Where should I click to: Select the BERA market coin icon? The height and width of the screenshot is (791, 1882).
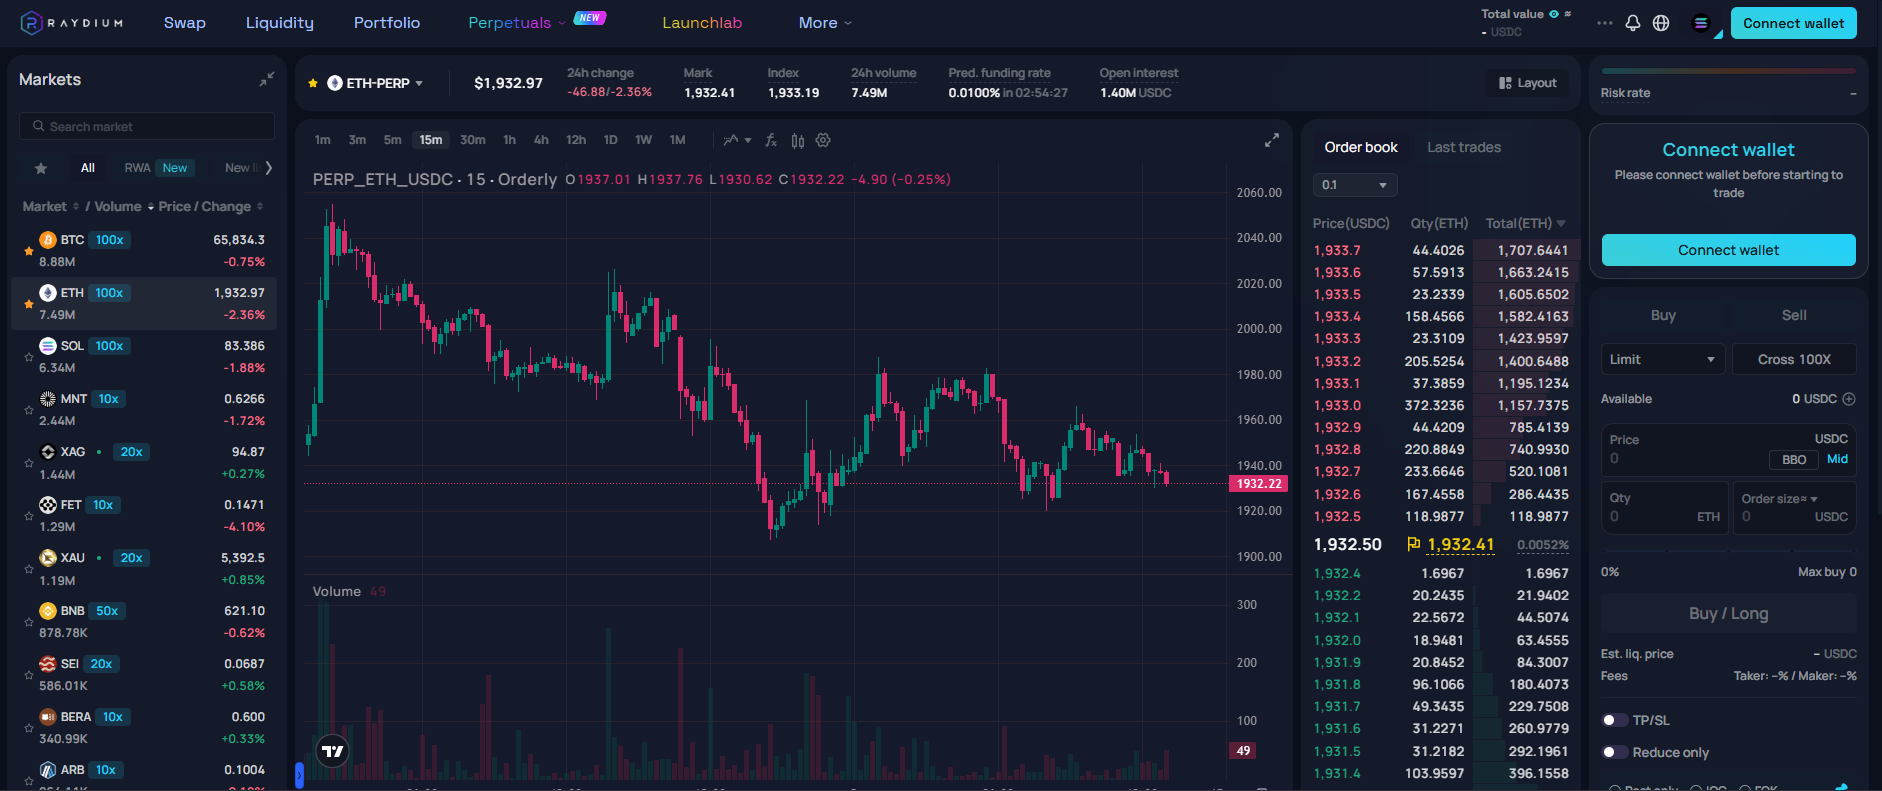[48, 717]
